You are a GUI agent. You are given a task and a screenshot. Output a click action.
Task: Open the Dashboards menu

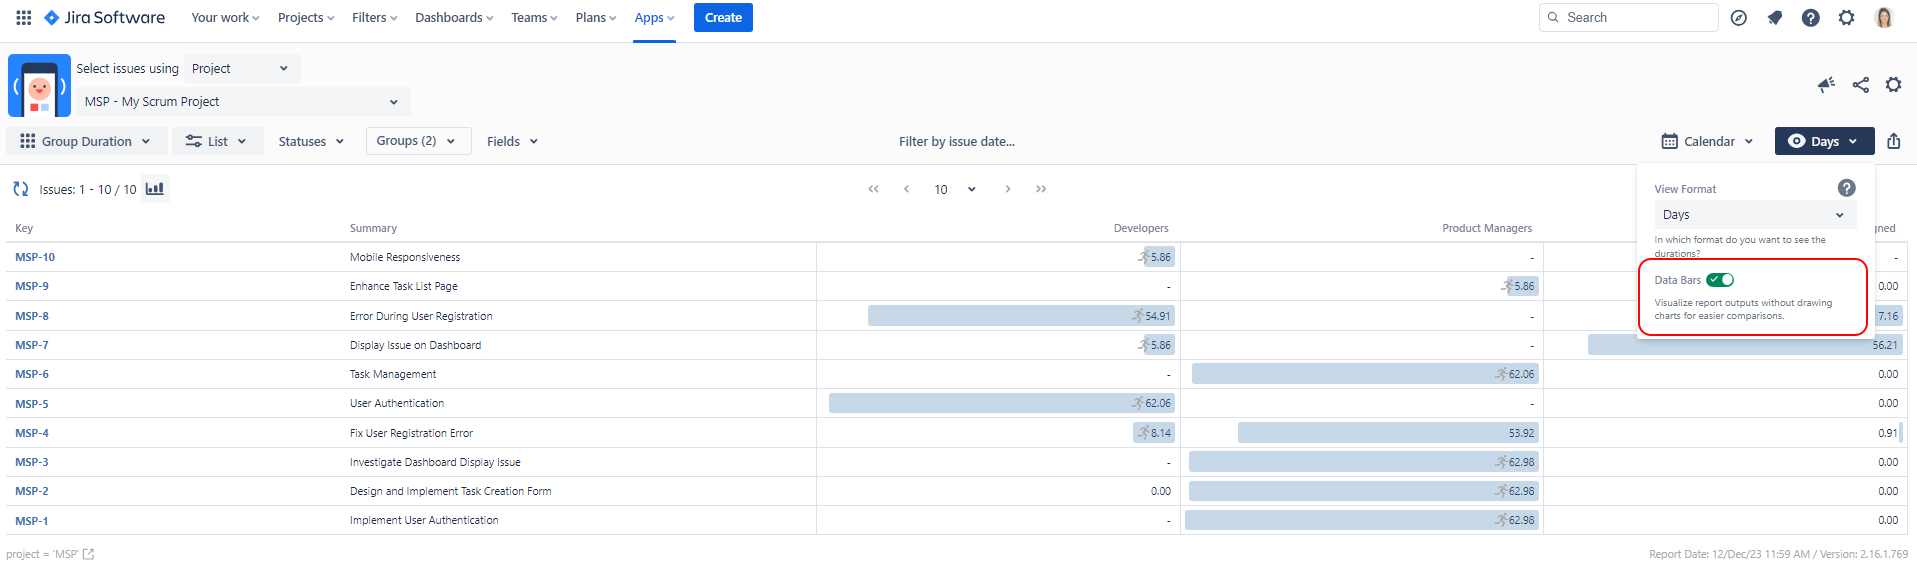[x=454, y=18]
